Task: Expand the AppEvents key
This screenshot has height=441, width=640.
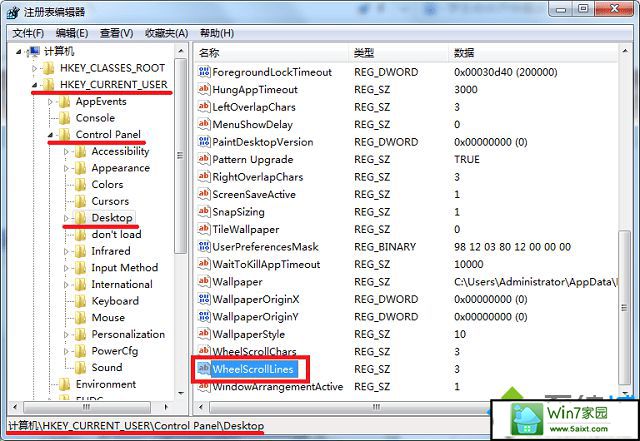Action: pyautogui.click(x=50, y=102)
